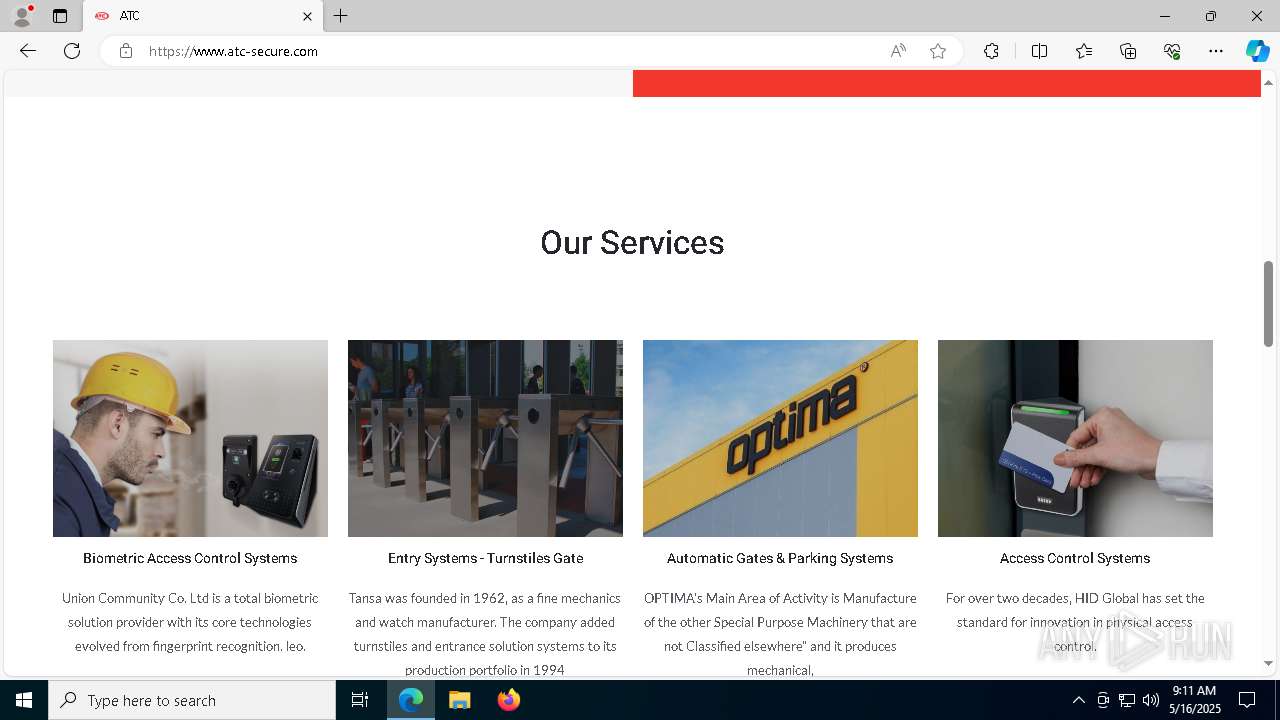Open Favorites list icon
The width and height of the screenshot is (1280, 720).
[x=1084, y=51]
